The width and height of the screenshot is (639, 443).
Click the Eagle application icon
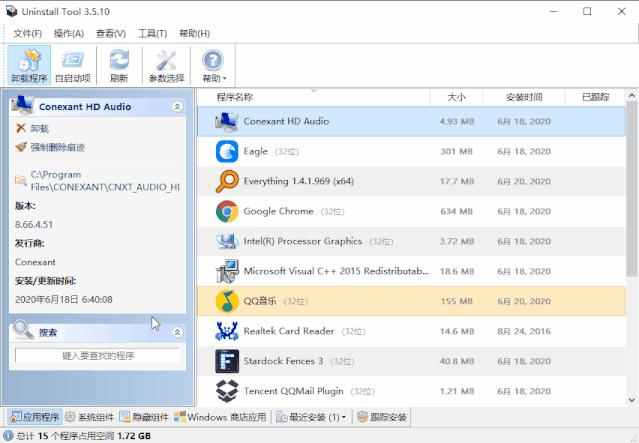click(x=227, y=151)
